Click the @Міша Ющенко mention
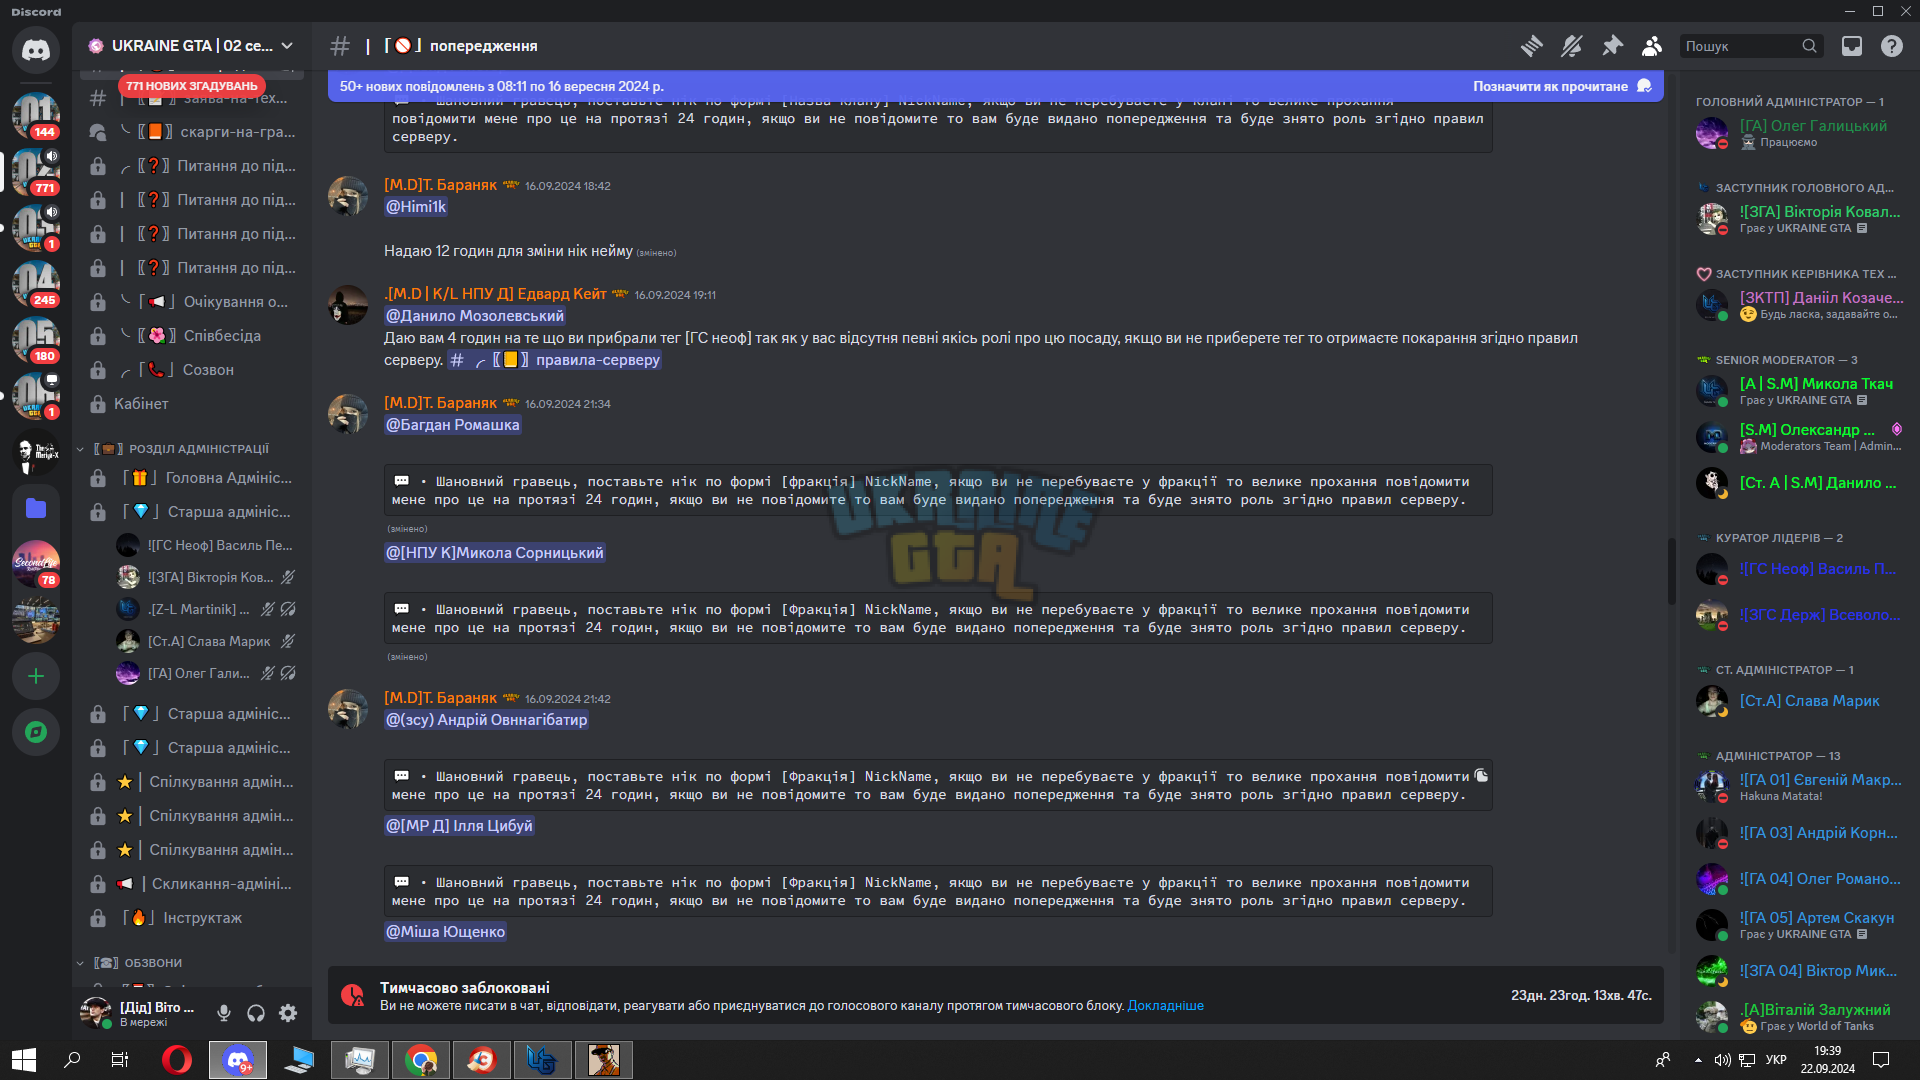The width and height of the screenshot is (1920, 1080). tap(446, 932)
